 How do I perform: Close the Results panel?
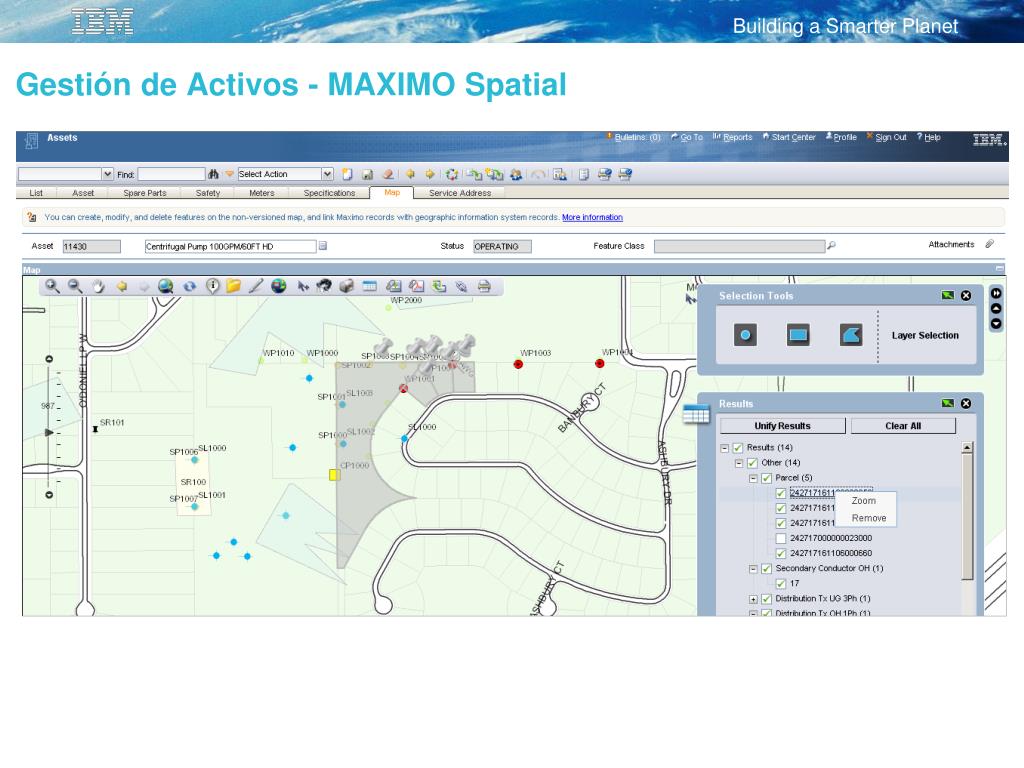coord(966,404)
